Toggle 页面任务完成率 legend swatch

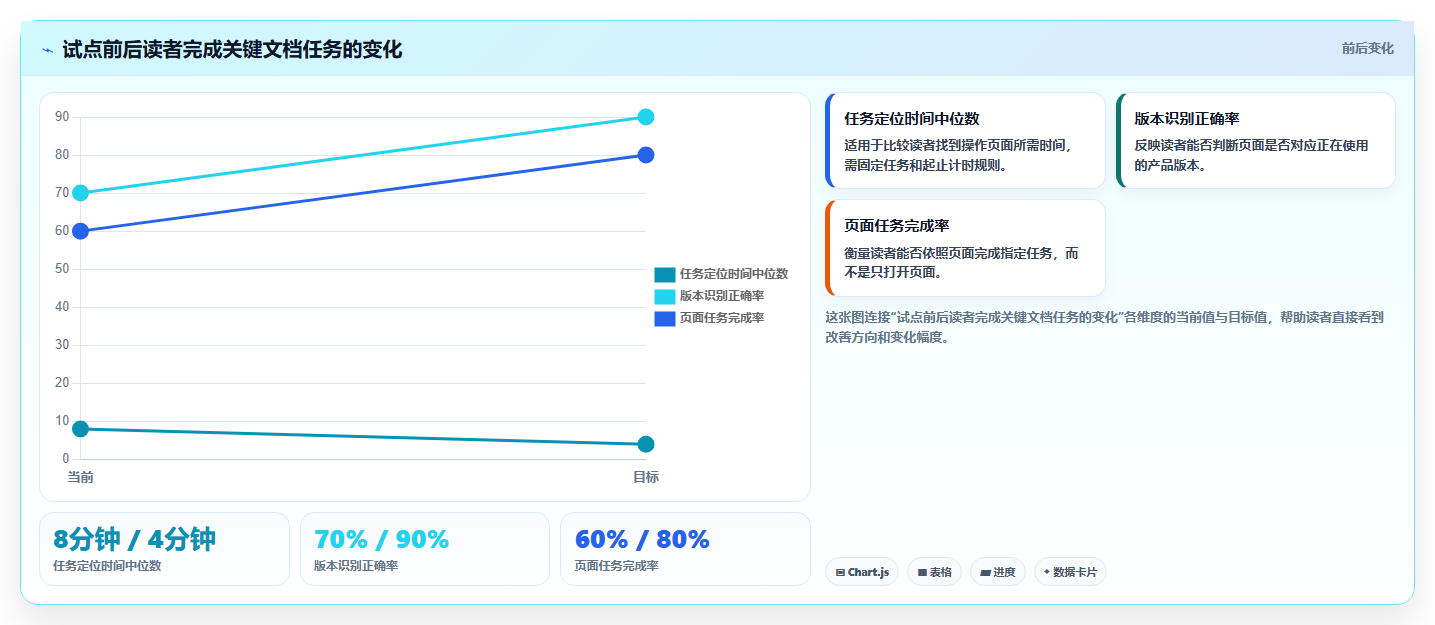(x=665, y=318)
